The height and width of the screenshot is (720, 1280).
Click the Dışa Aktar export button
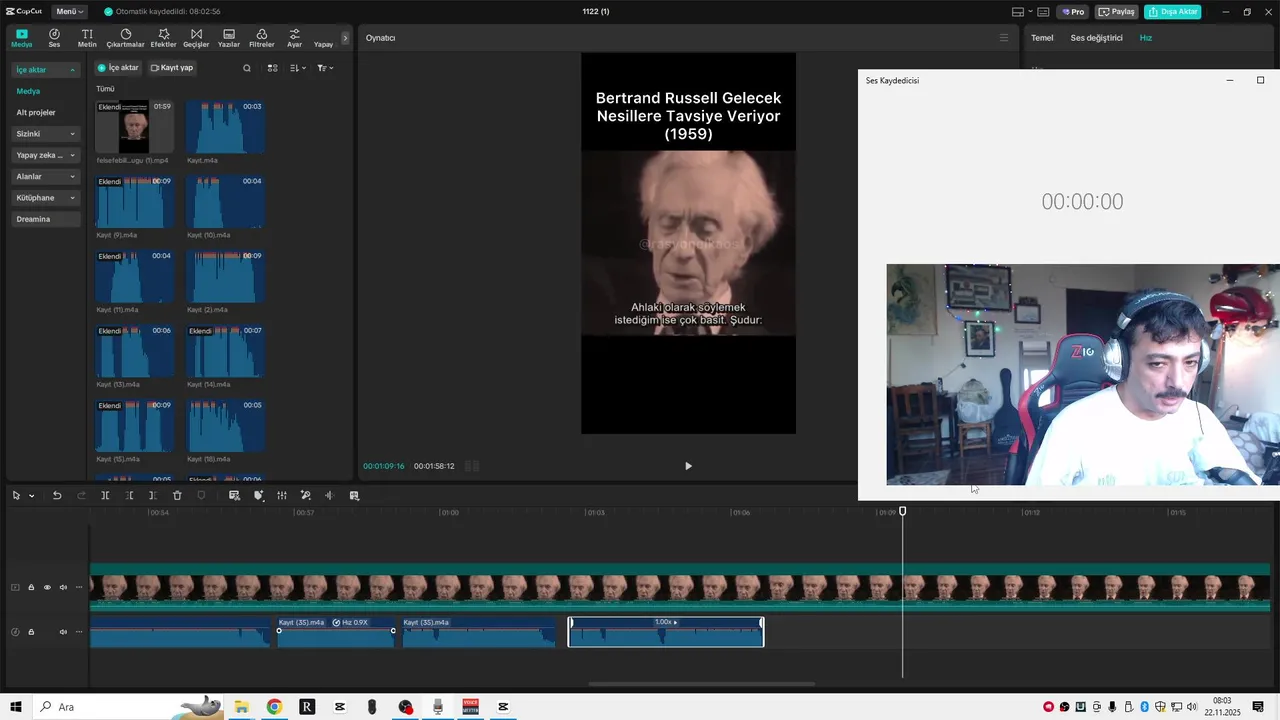click(x=1173, y=12)
